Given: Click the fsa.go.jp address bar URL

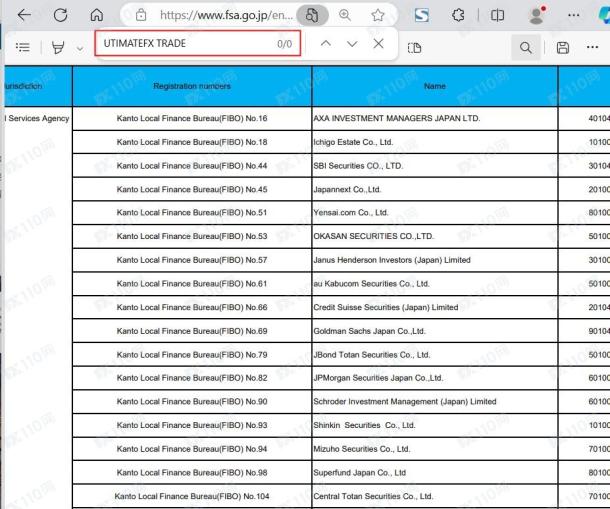Looking at the screenshot, I should click(226, 15).
